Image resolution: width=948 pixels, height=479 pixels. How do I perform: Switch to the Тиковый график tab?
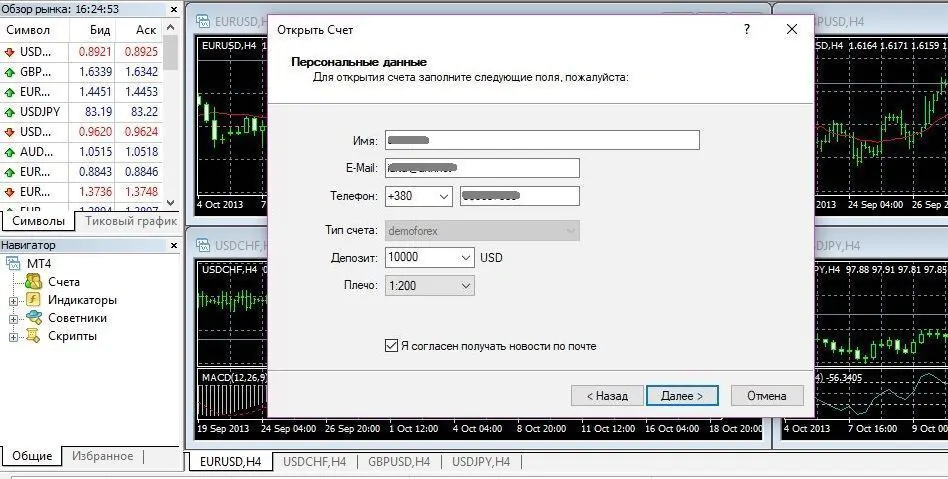pos(131,221)
